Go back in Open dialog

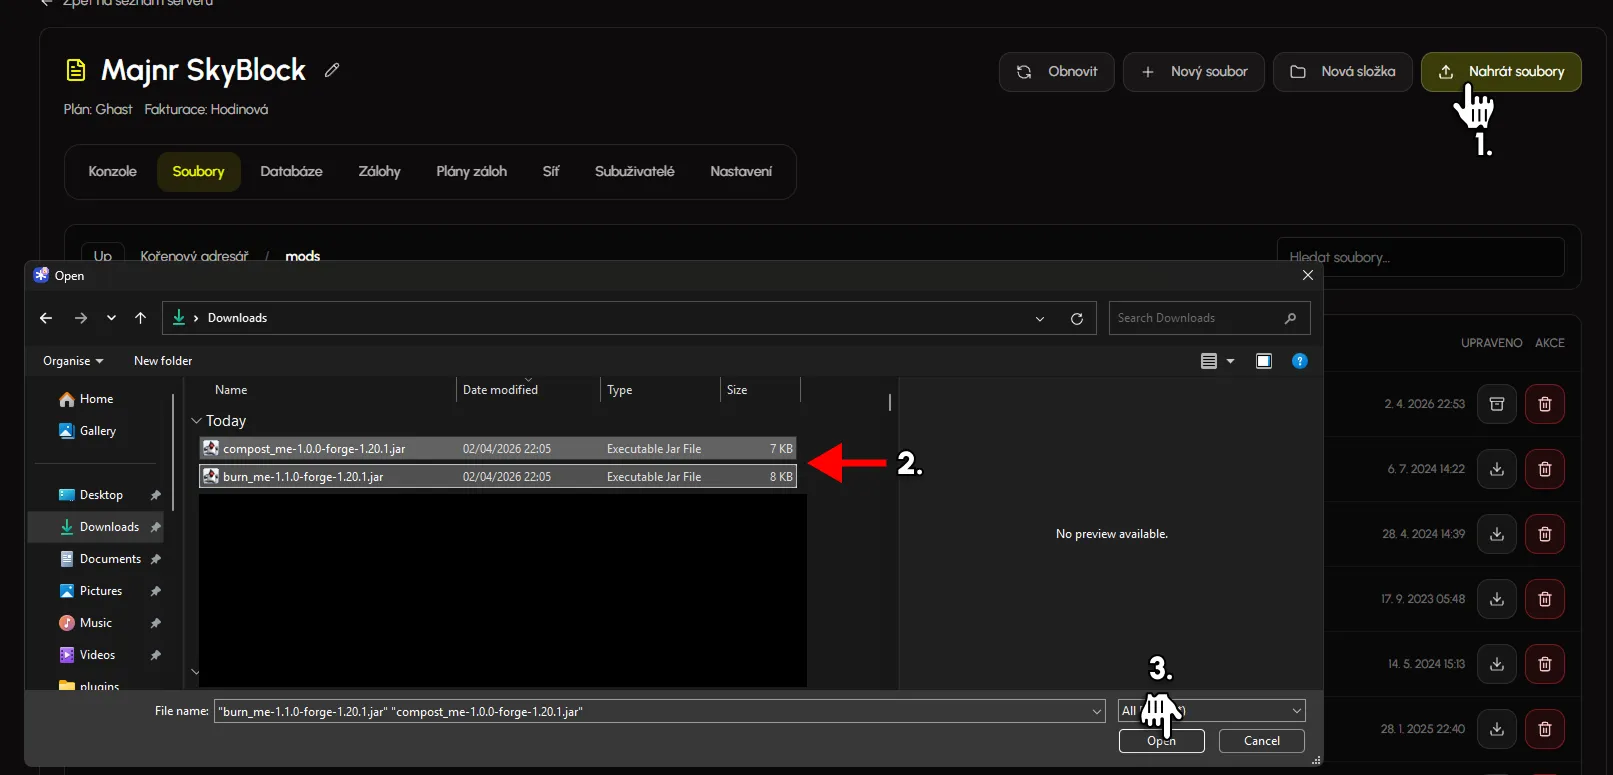(x=46, y=318)
